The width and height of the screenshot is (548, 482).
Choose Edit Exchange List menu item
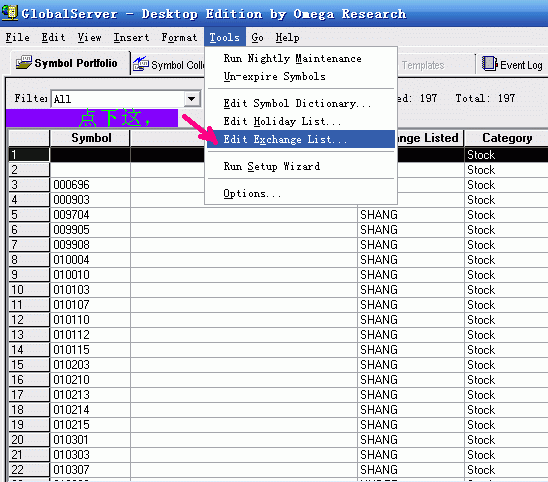point(301,139)
